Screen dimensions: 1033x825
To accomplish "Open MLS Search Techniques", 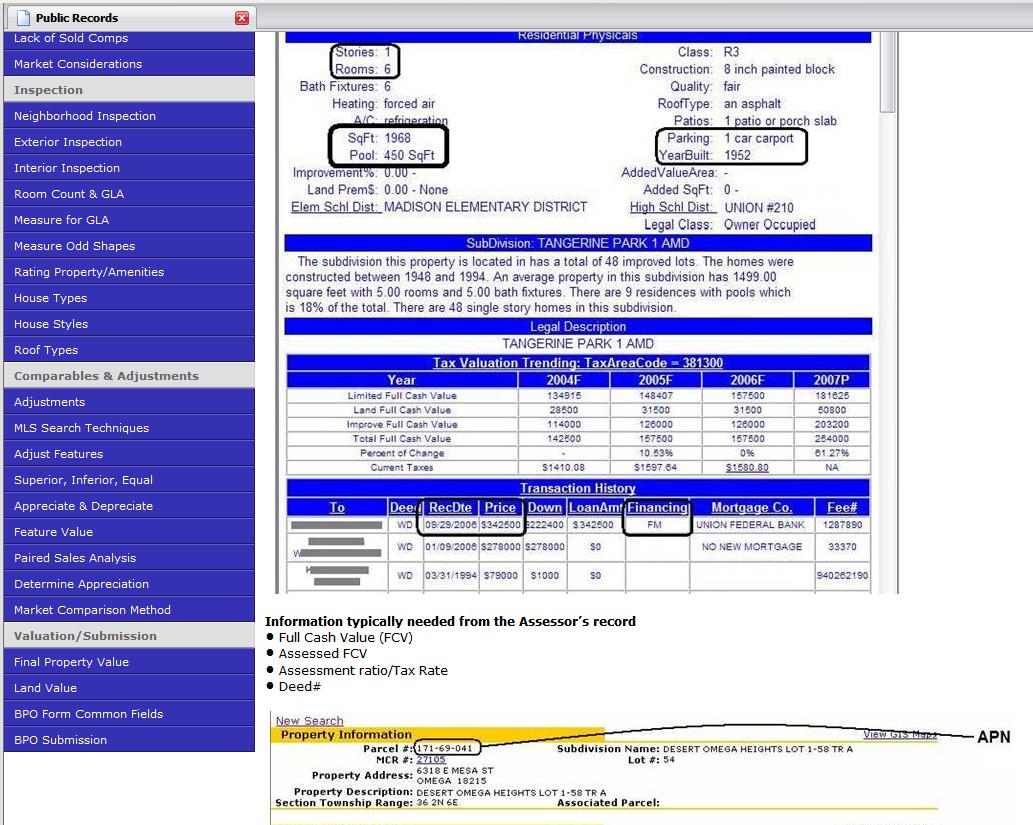I will (x=129, y=428).
